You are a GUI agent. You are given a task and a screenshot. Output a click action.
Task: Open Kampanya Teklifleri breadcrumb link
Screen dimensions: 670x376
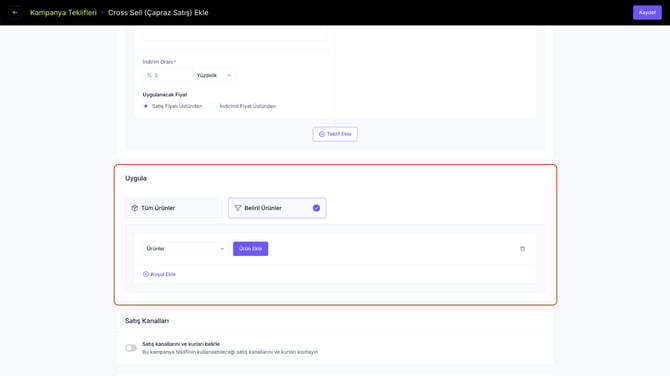[63, 13]
